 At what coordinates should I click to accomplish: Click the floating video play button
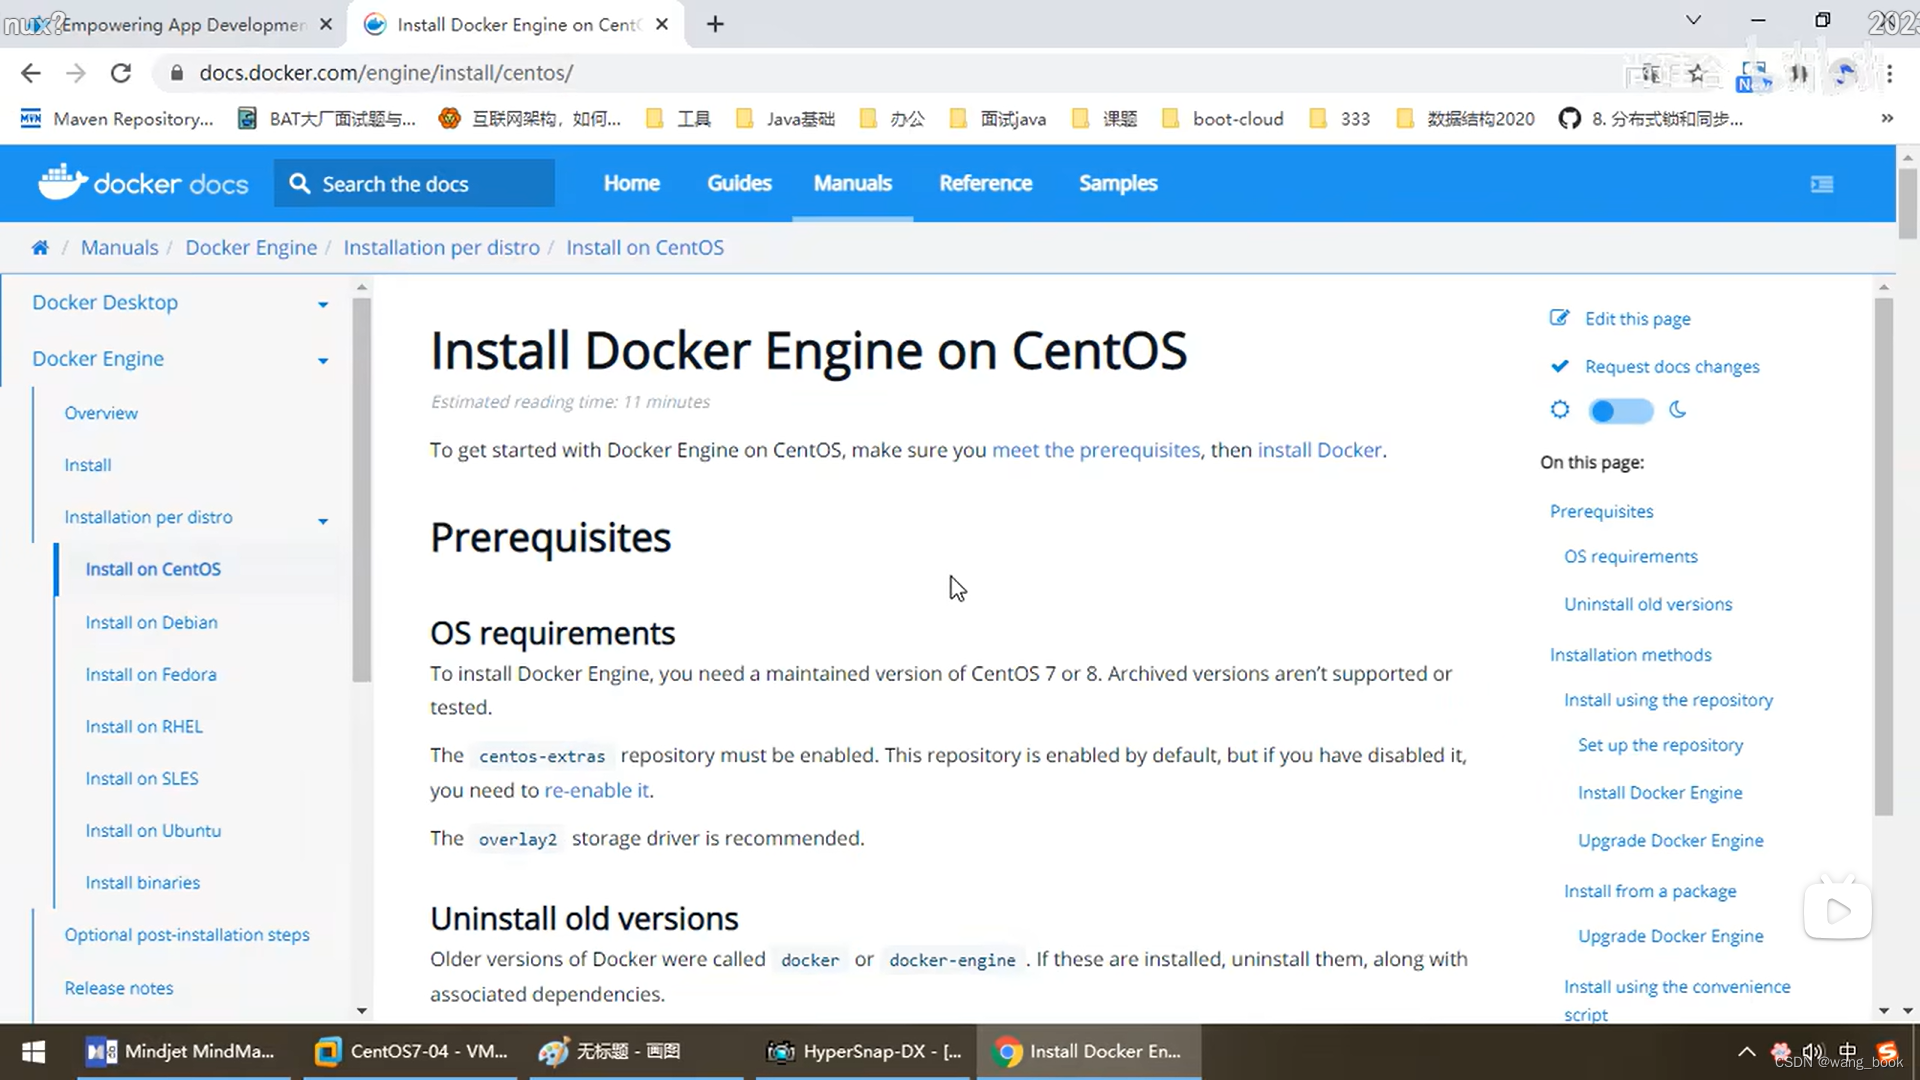pyautogui.click(x=1838, y=910)
